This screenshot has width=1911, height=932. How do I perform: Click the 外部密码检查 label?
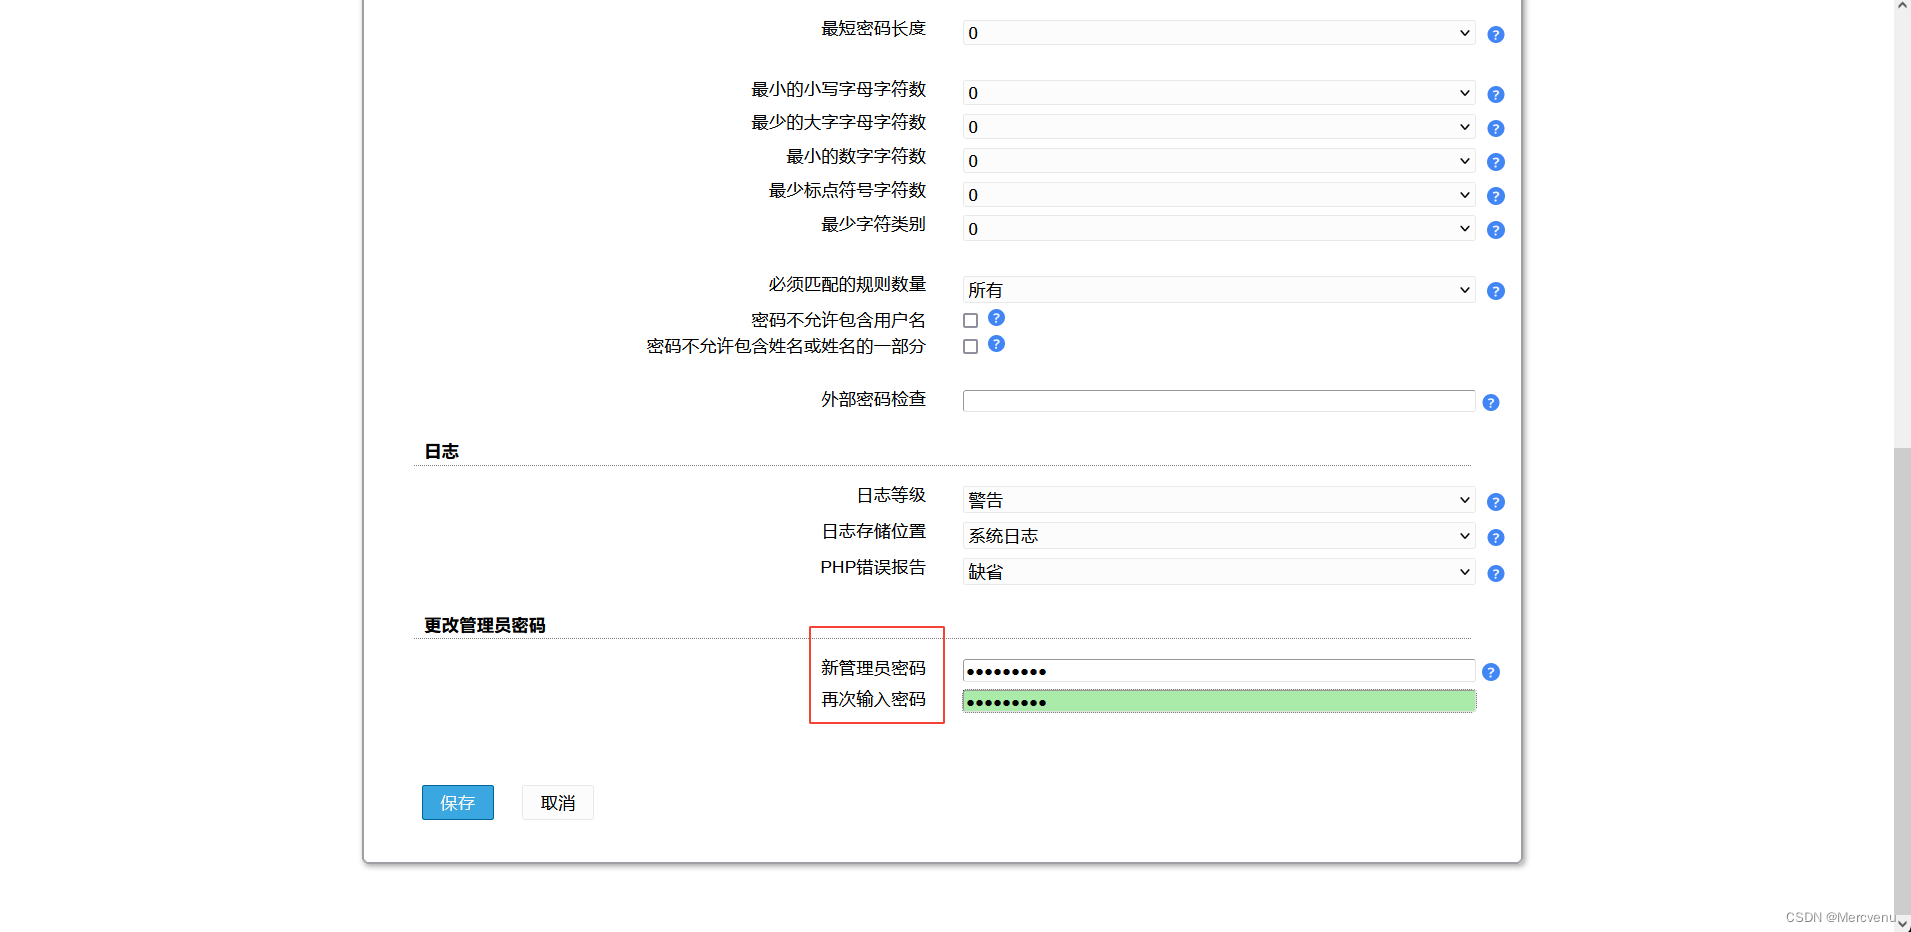click(874, 400)
